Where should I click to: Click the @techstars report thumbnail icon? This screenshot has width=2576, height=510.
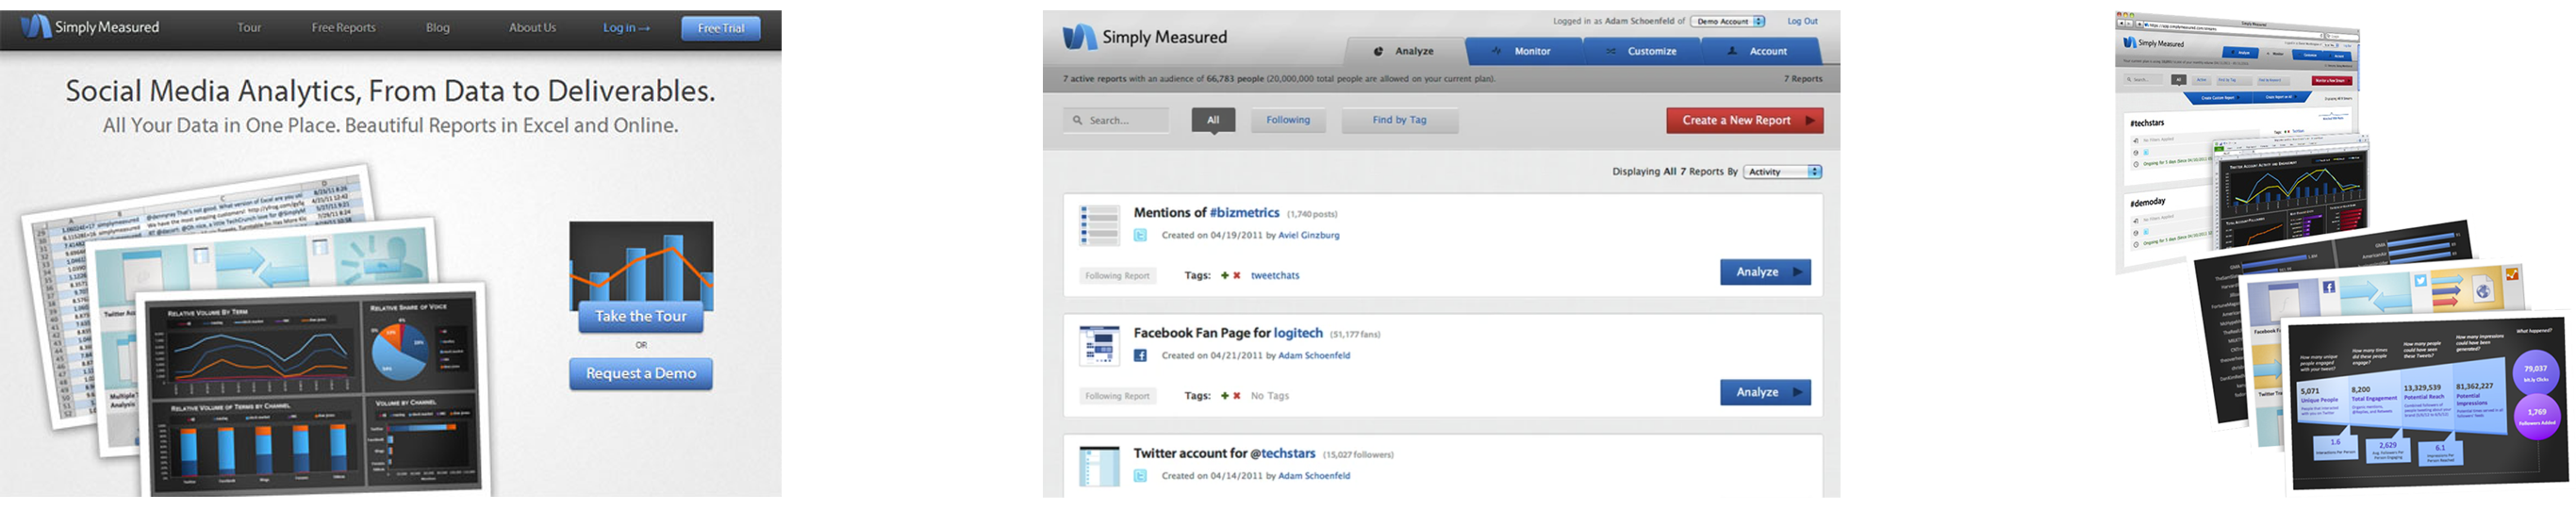click(x=1099, y=466)
